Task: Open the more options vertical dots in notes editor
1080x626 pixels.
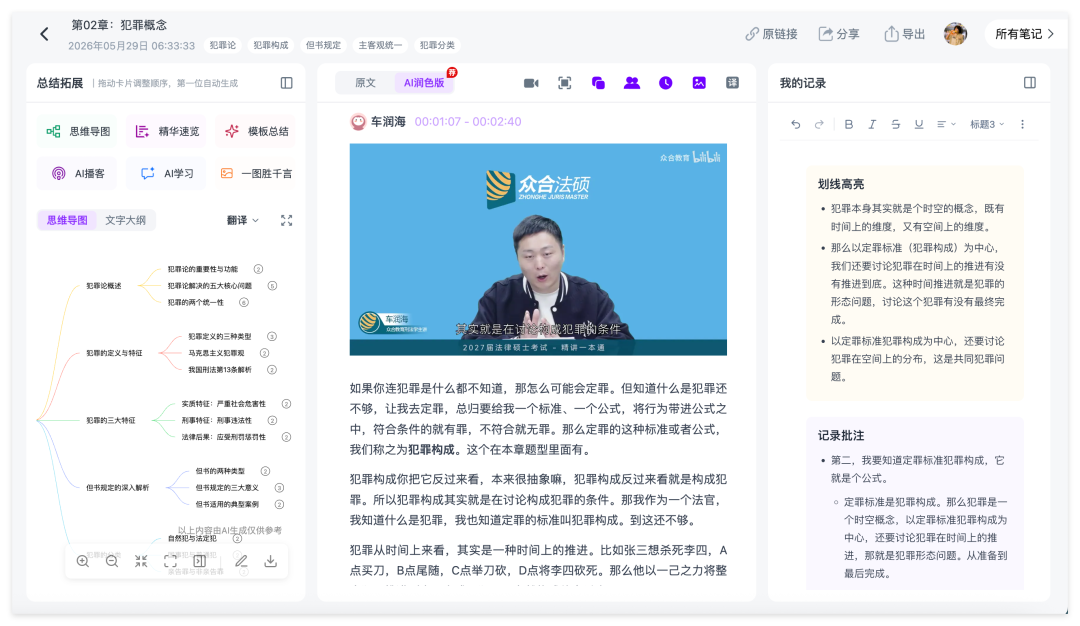Action: 1022,125
